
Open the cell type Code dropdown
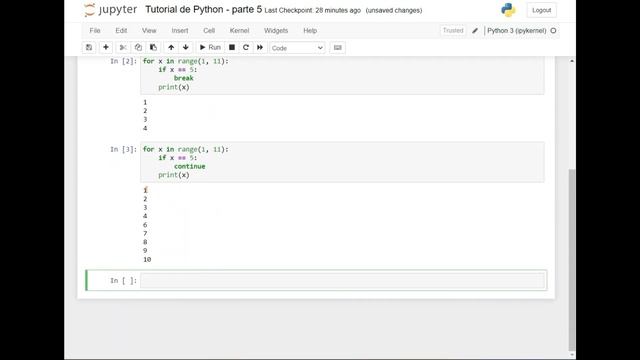coord(297,48)
